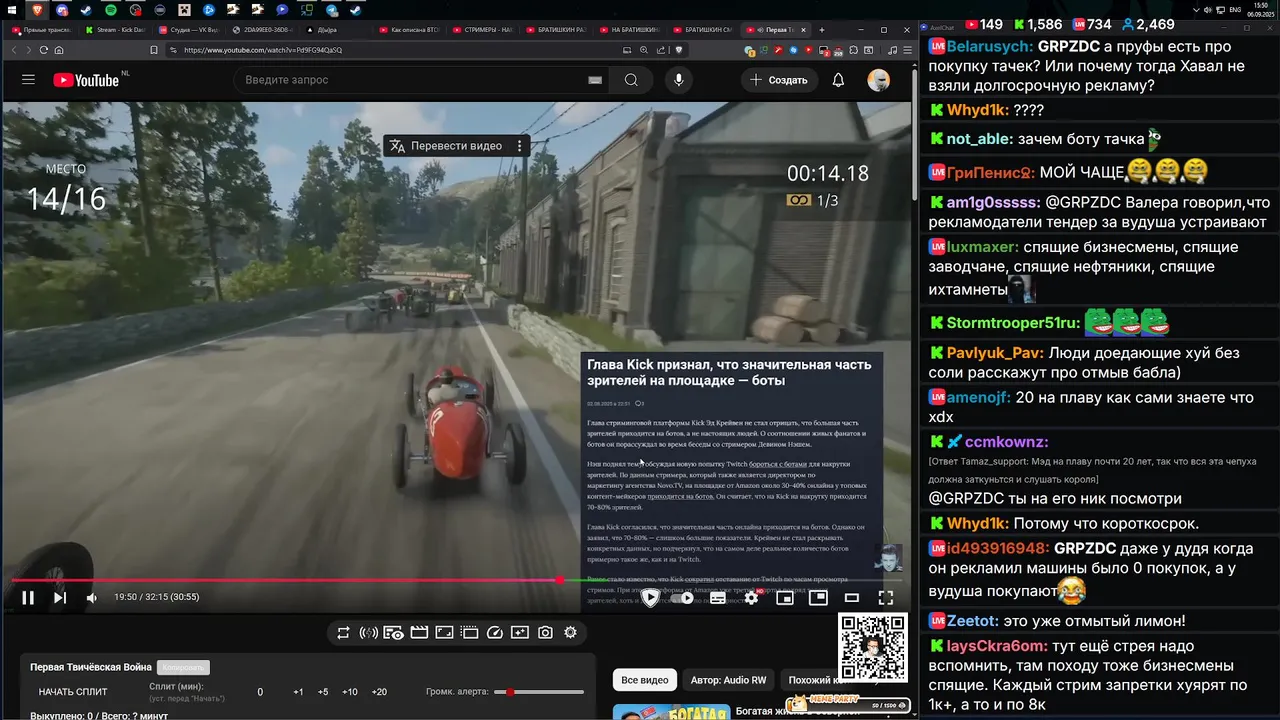Image resolution: width=1280 pixels, height=720 pixels.
Task: Click QR code overlay image
Action: point(872,647)
